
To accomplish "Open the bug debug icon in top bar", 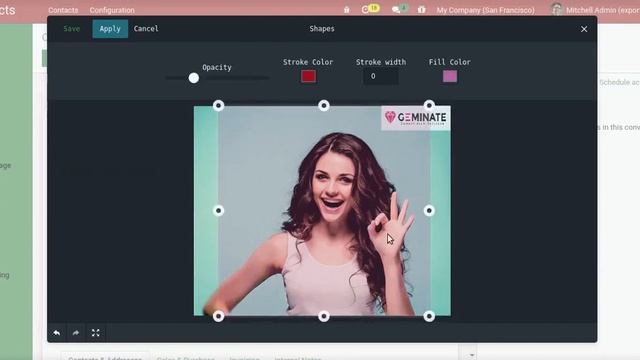I will click(347, 9).
